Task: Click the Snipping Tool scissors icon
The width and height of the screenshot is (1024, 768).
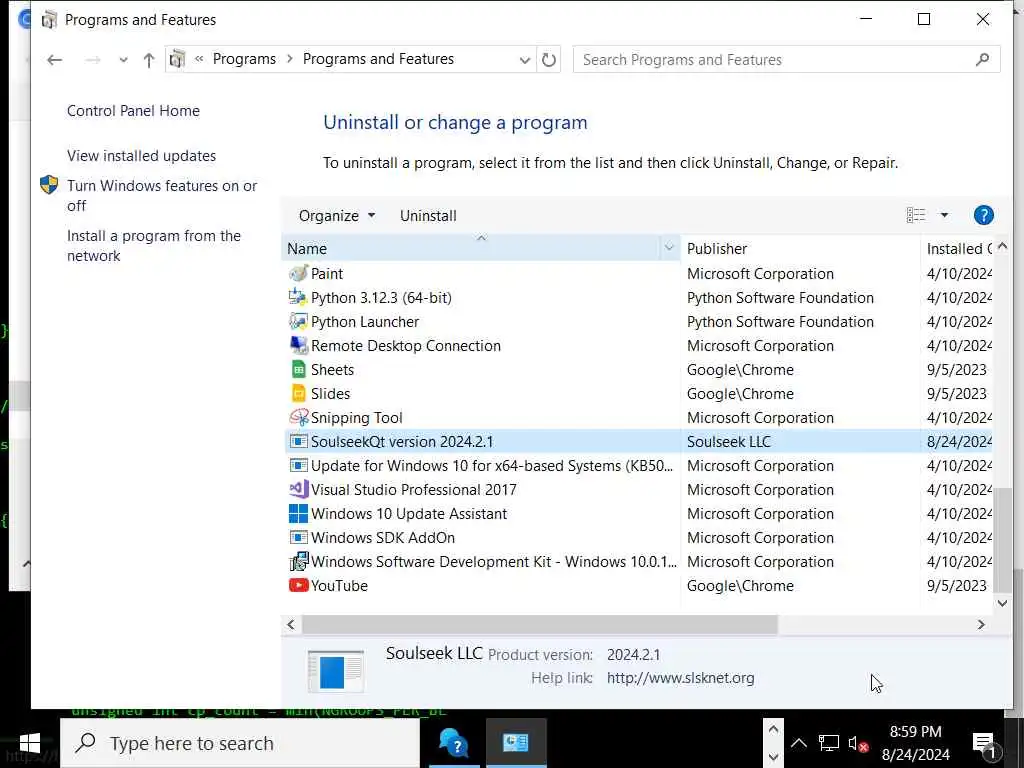Action: tap(298, 417)
